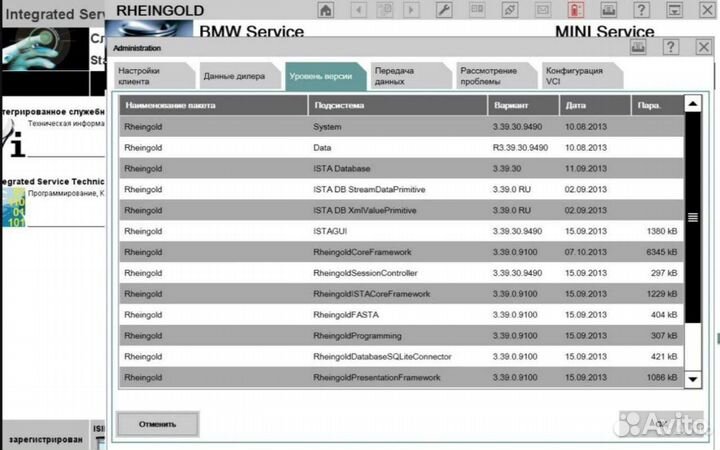This screenshot has width=720, height=450.
Task: Click the Программирование link in background window
Action: (x=66, y=193)
